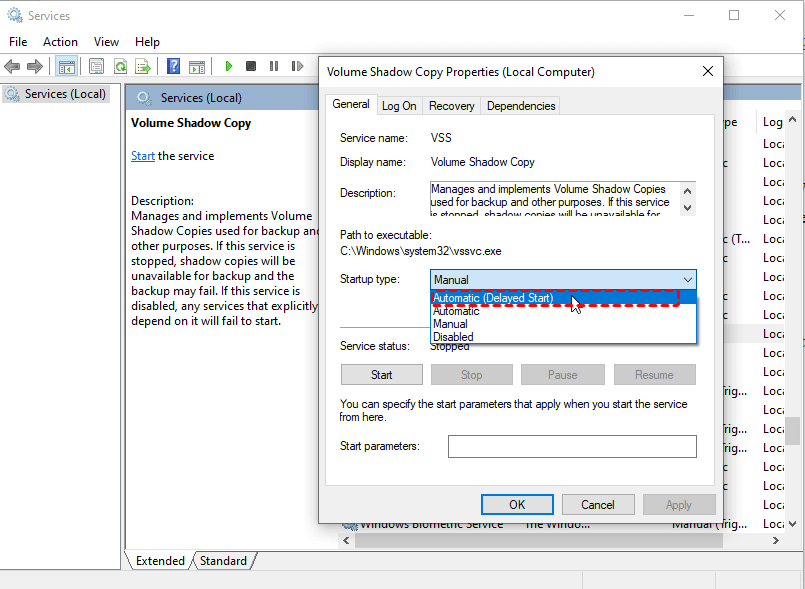
Task: Click the Start parameters text field
Action: [x=571, y=446]
